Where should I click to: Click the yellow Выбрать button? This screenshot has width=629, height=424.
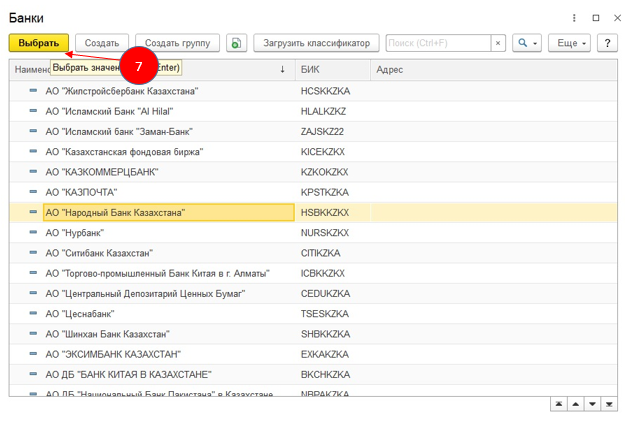pos(39,43)
